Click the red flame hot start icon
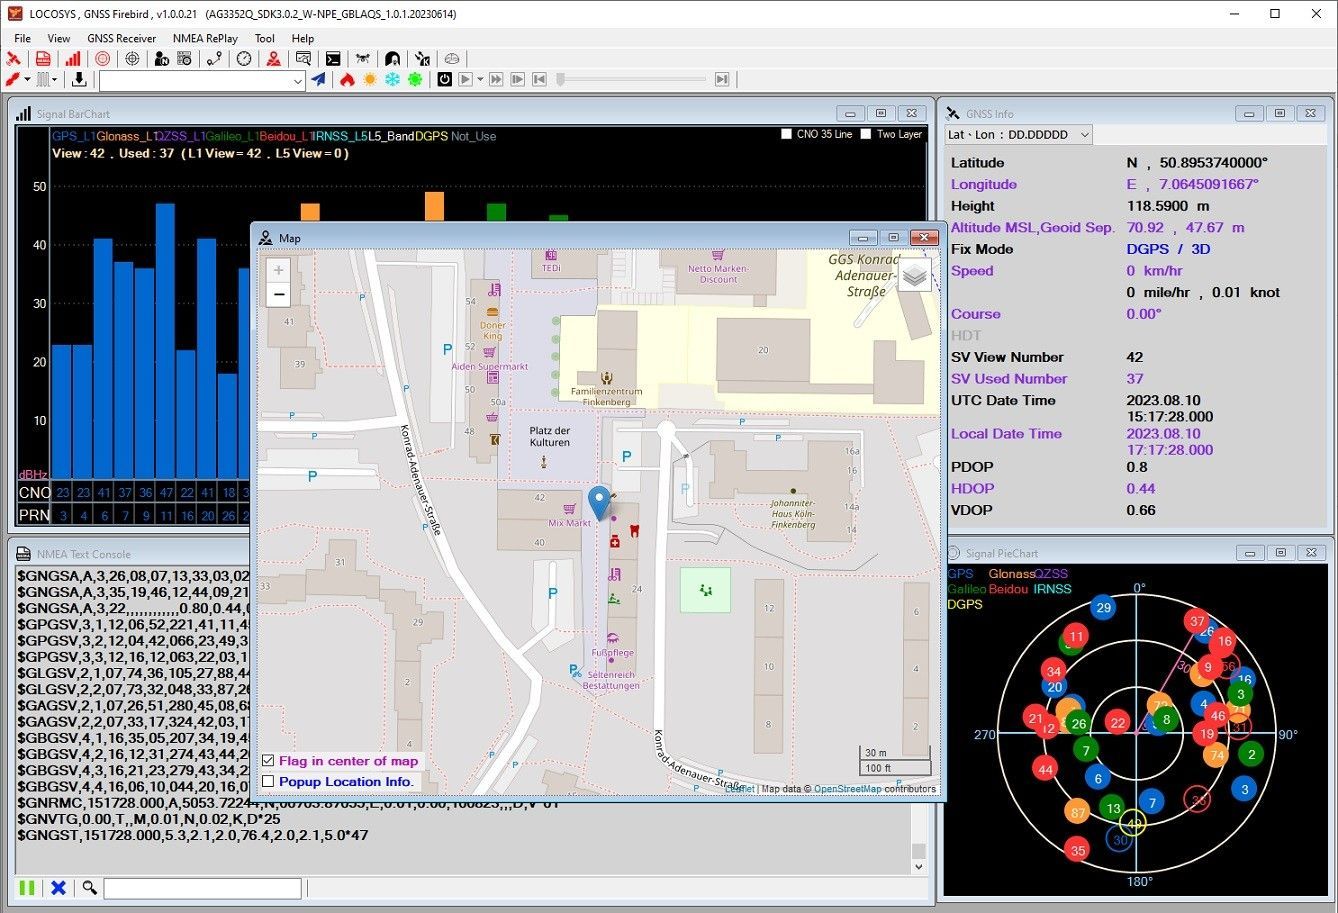Image resolution: width=1338 pixels, height=913 pixels. (x=347, y=80)
